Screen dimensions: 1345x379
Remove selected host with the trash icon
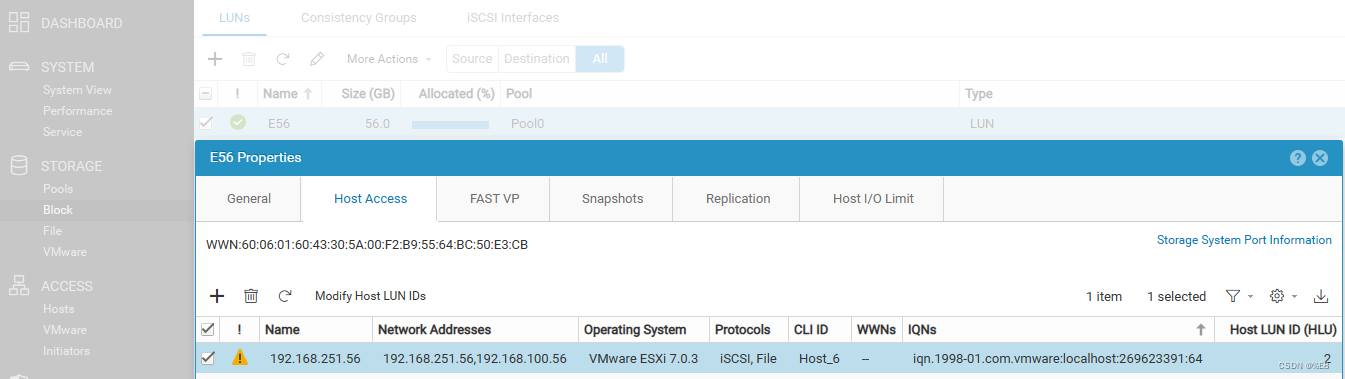tap(251, 296)
